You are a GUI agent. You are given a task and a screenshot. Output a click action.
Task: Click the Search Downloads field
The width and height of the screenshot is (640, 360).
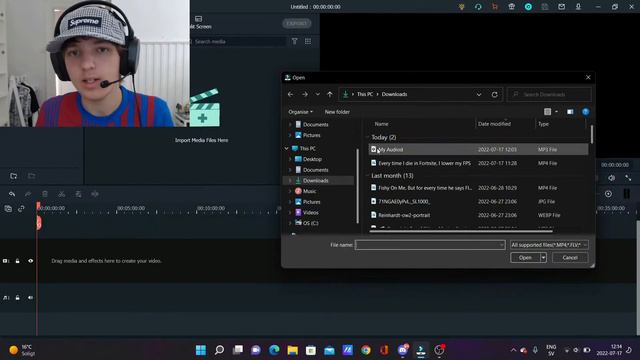549,94
